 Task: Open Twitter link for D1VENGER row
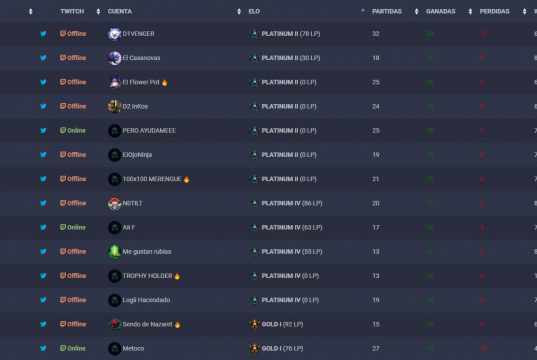coord(43,34)
